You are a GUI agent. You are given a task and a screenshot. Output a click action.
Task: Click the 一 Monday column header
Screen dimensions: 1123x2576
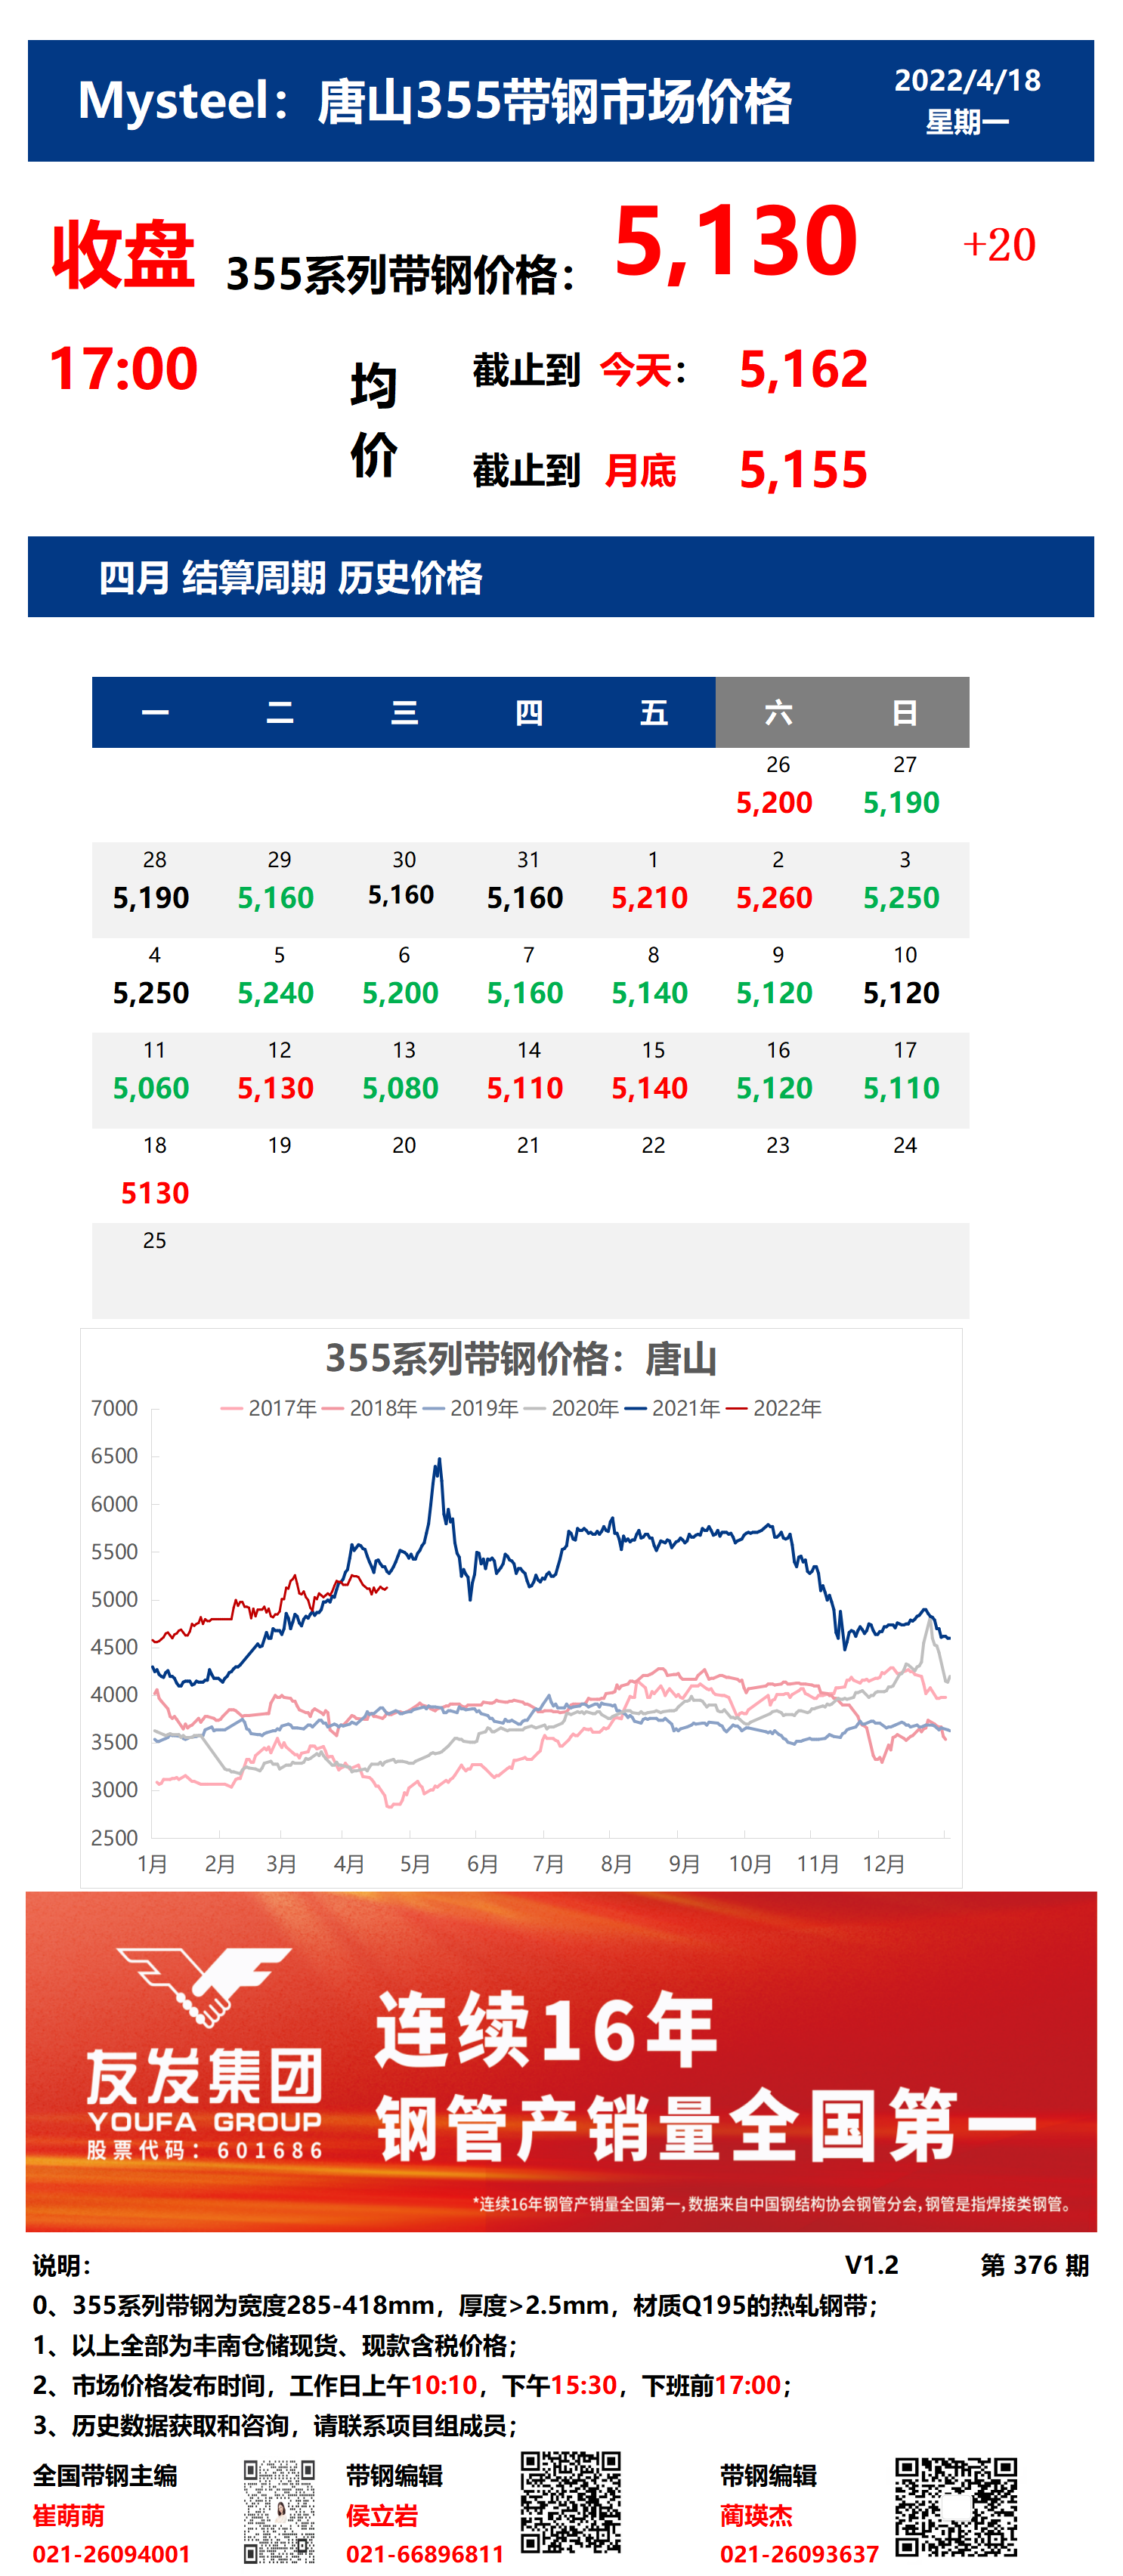tap(155, 712)
